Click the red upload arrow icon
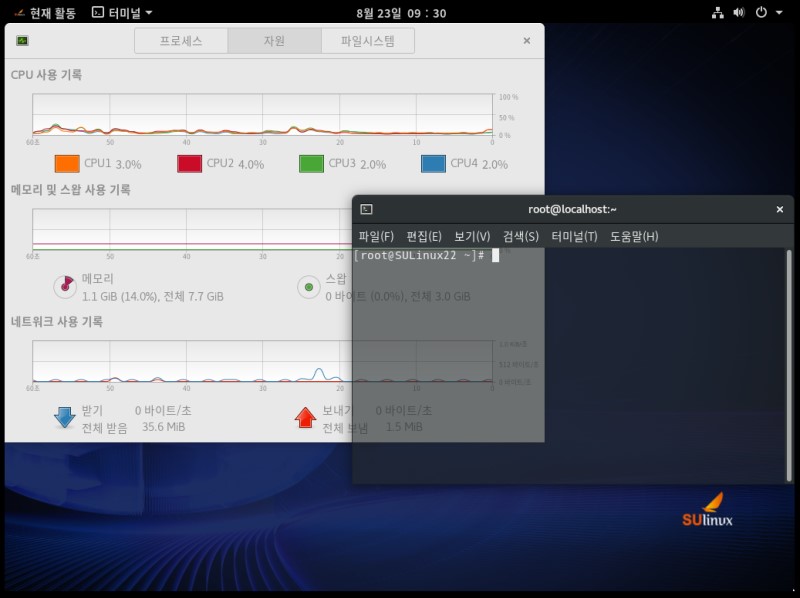The width and height of the screenshot is (800, 598). 305,418
